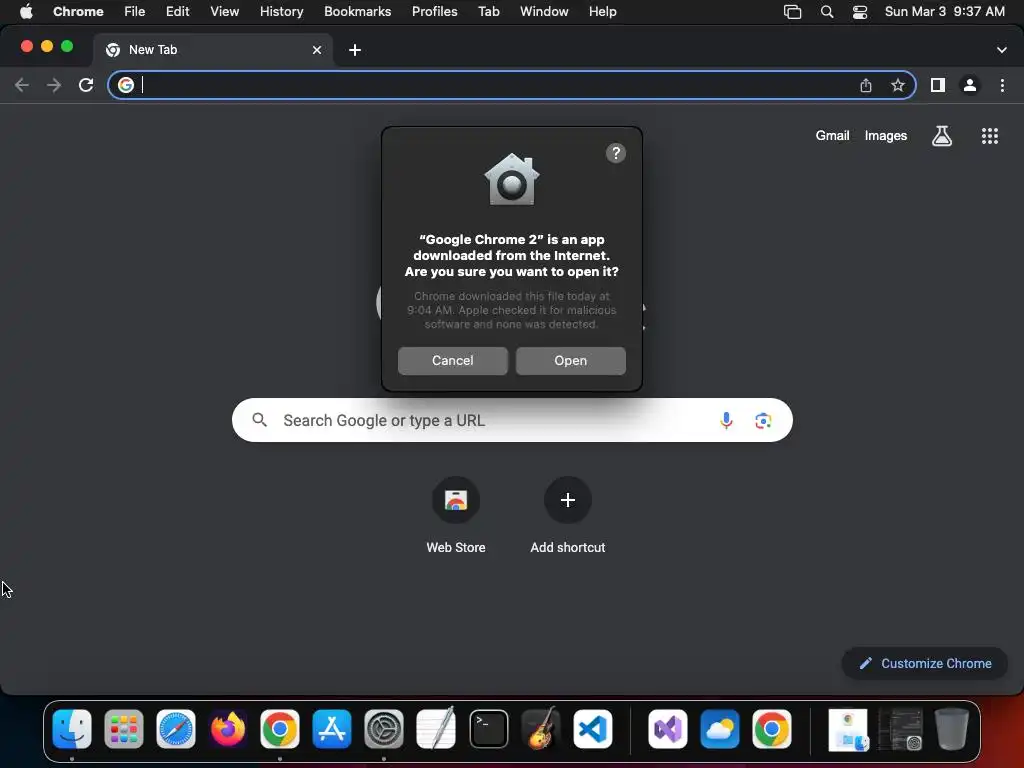The width and height of the screenshot is (1024, 768).
Task: Open the View menu
Action: 224,12
